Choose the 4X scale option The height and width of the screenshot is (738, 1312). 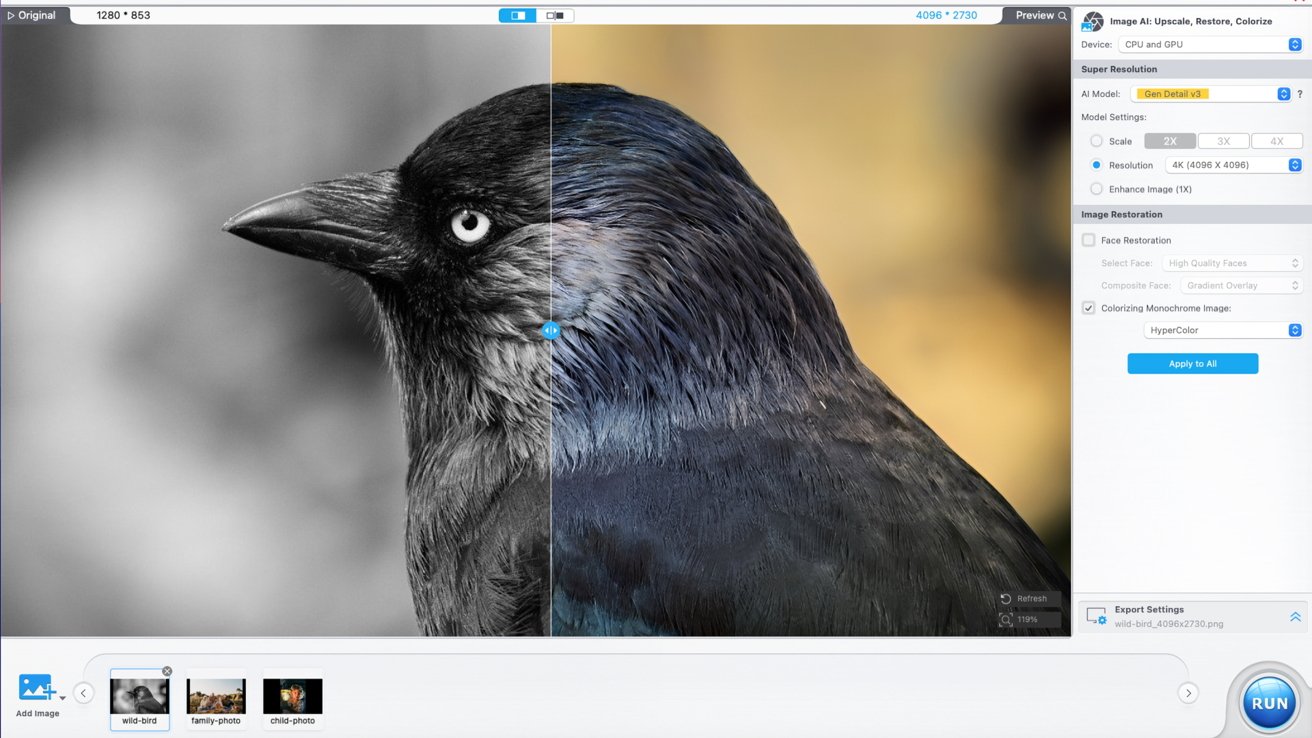1276,141
